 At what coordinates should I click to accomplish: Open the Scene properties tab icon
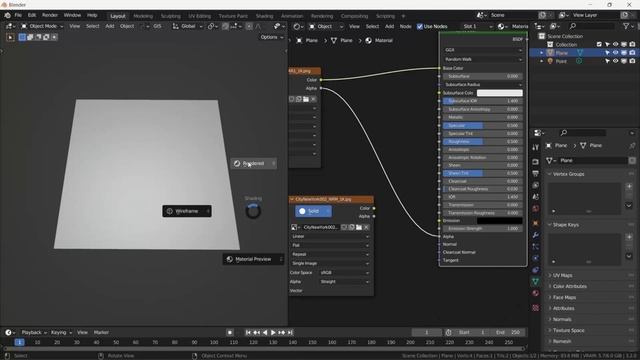[536, 197]
